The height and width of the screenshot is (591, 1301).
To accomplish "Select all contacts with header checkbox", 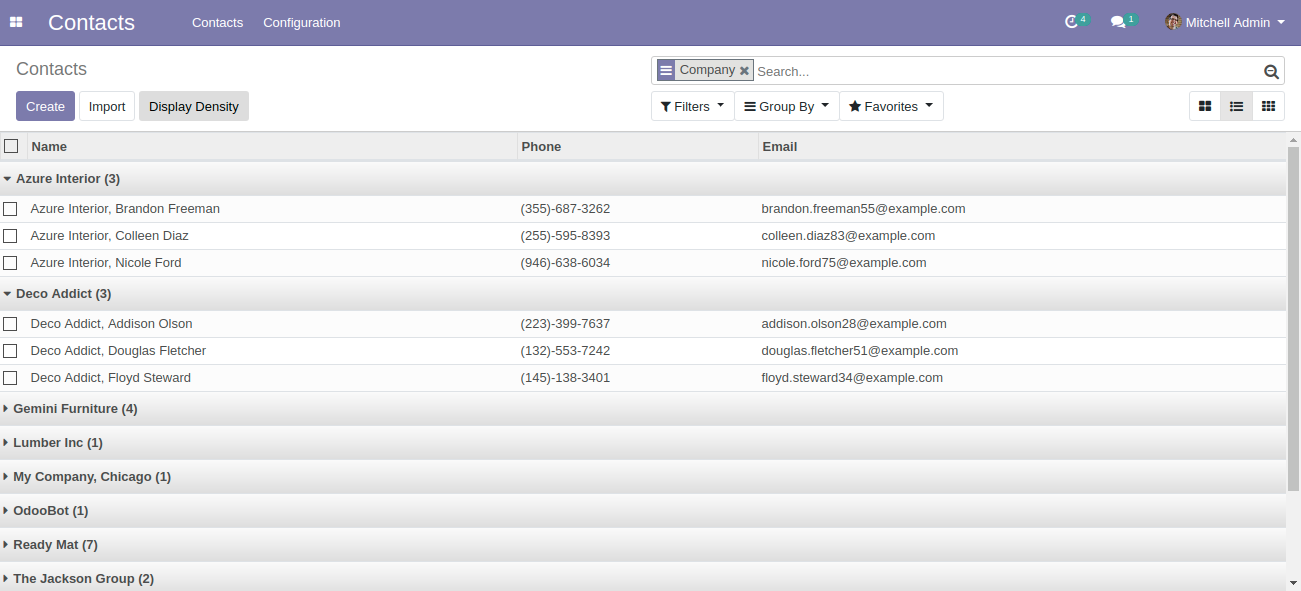I will point(11,146).
